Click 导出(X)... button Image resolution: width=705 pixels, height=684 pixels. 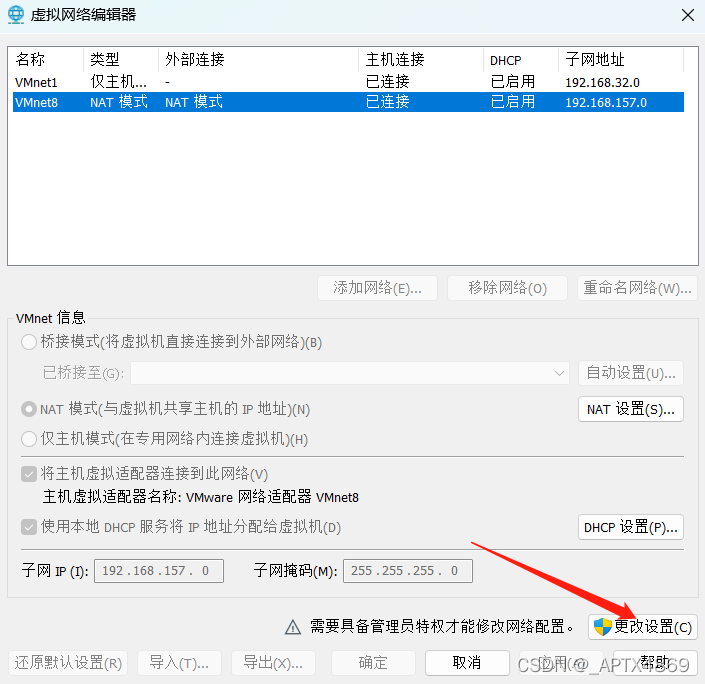(x=273, y=663)
